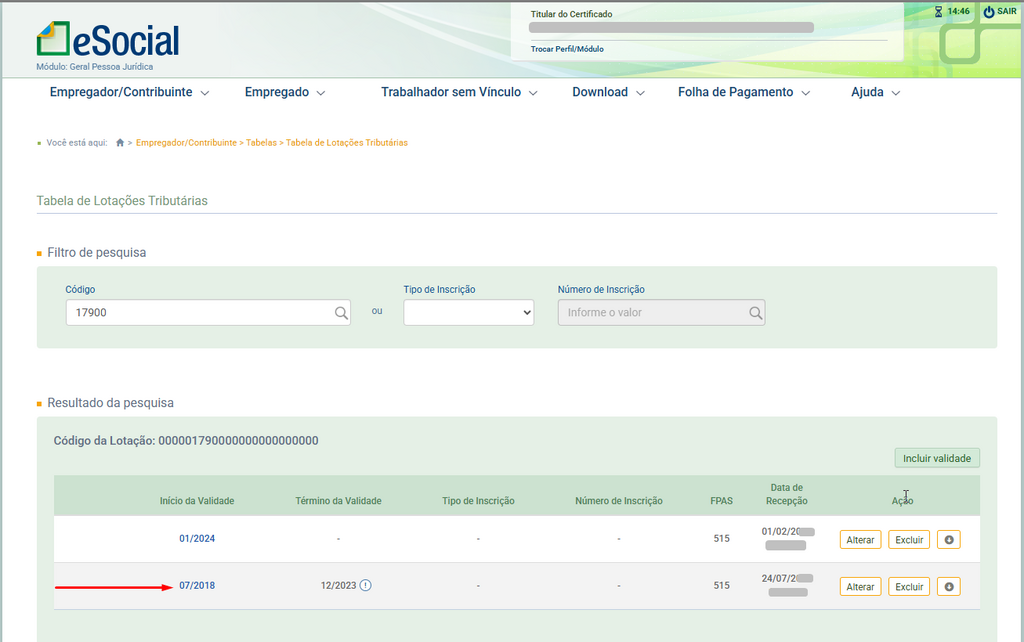Click the SAIR power icon

pos(989,12)
